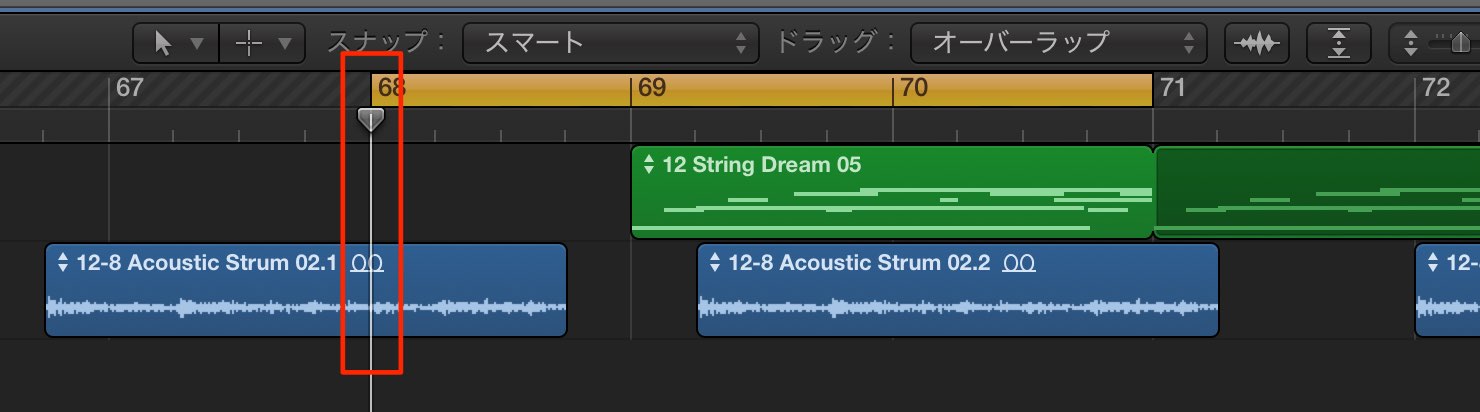The width and height of the screenshot is (1480, 412).
Task: Click loop icon on Acoustic Strum 02.2
Action: coord(1019,264)
